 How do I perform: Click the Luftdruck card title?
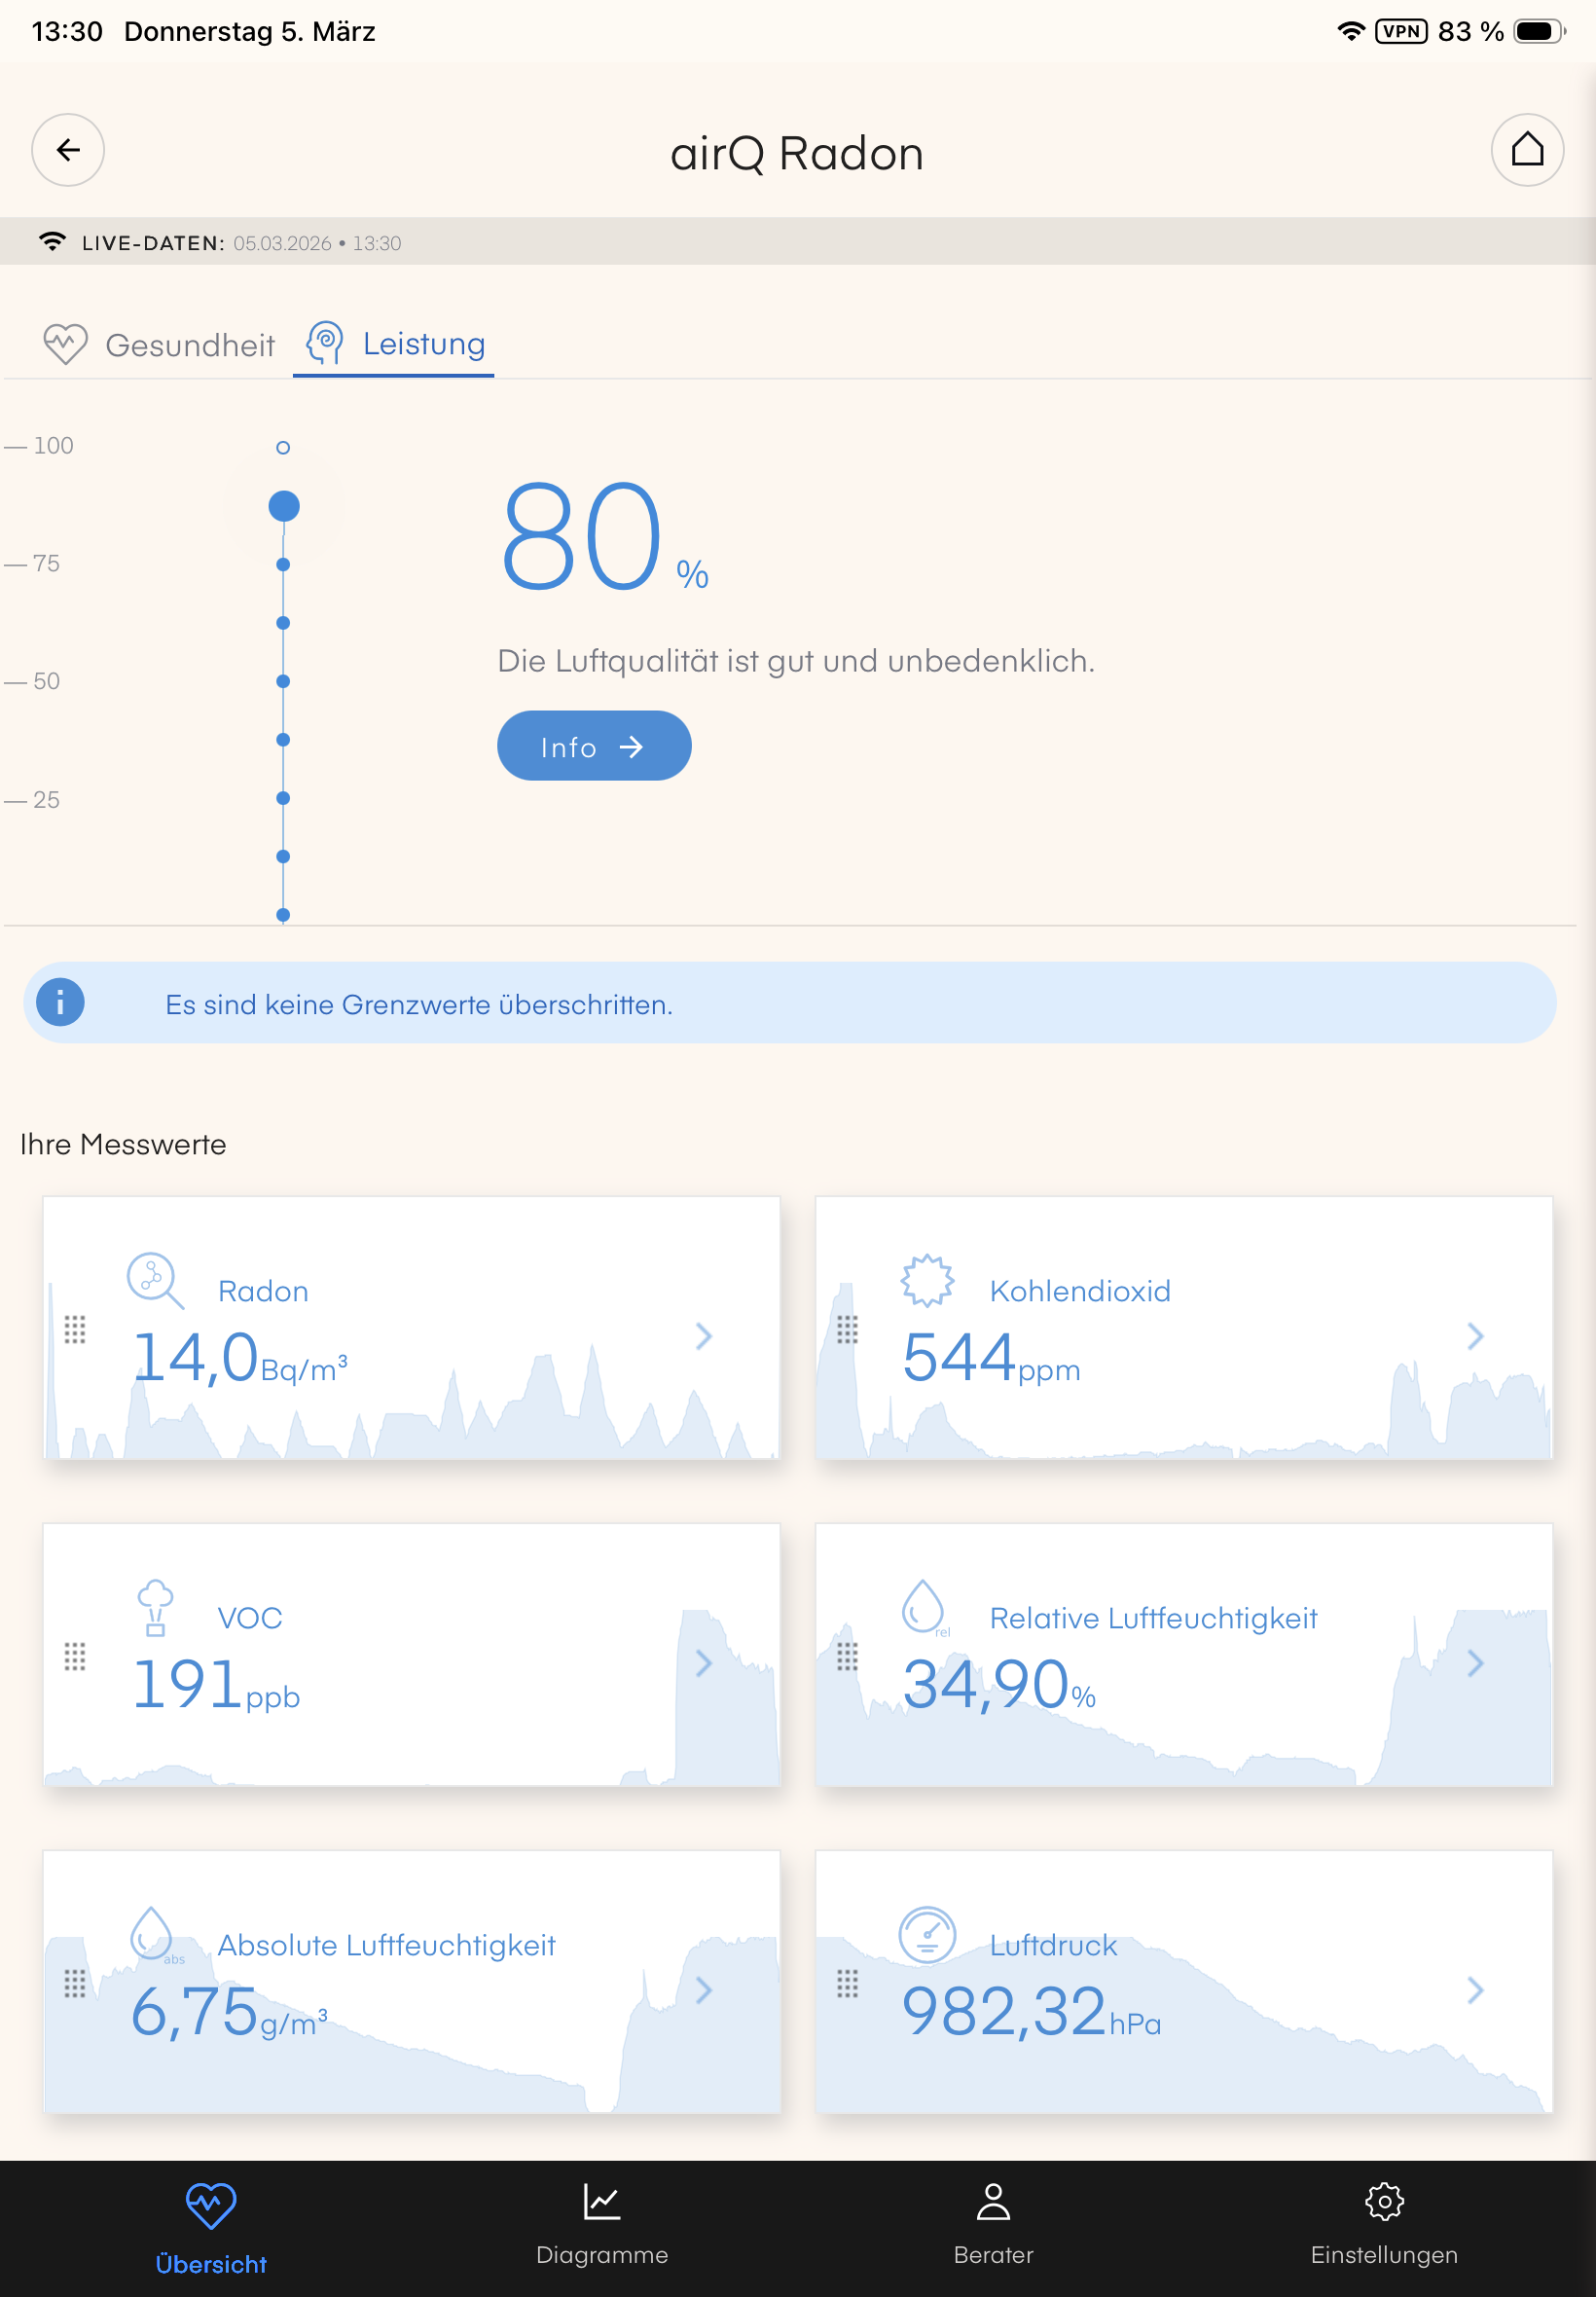(x=1053, y=1945)
